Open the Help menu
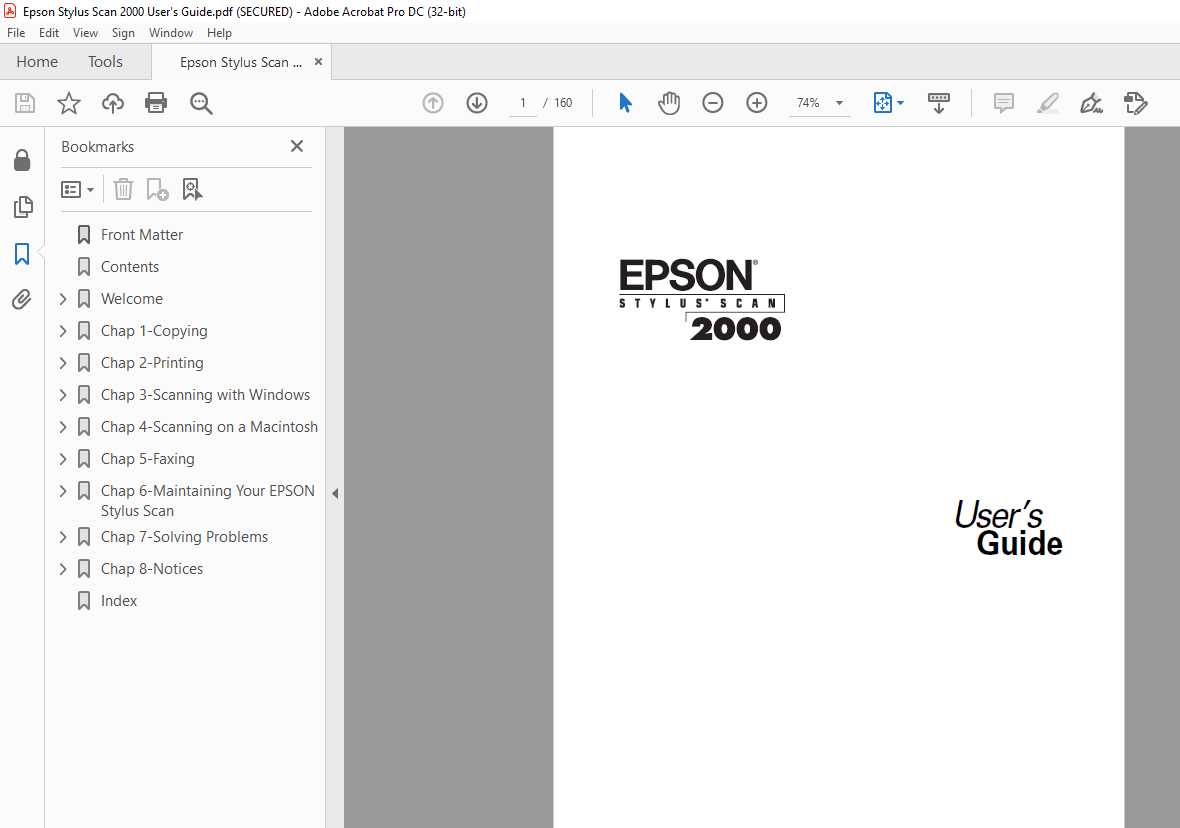The height and width of the screenshot is (828, 1180). click(219, 33)
